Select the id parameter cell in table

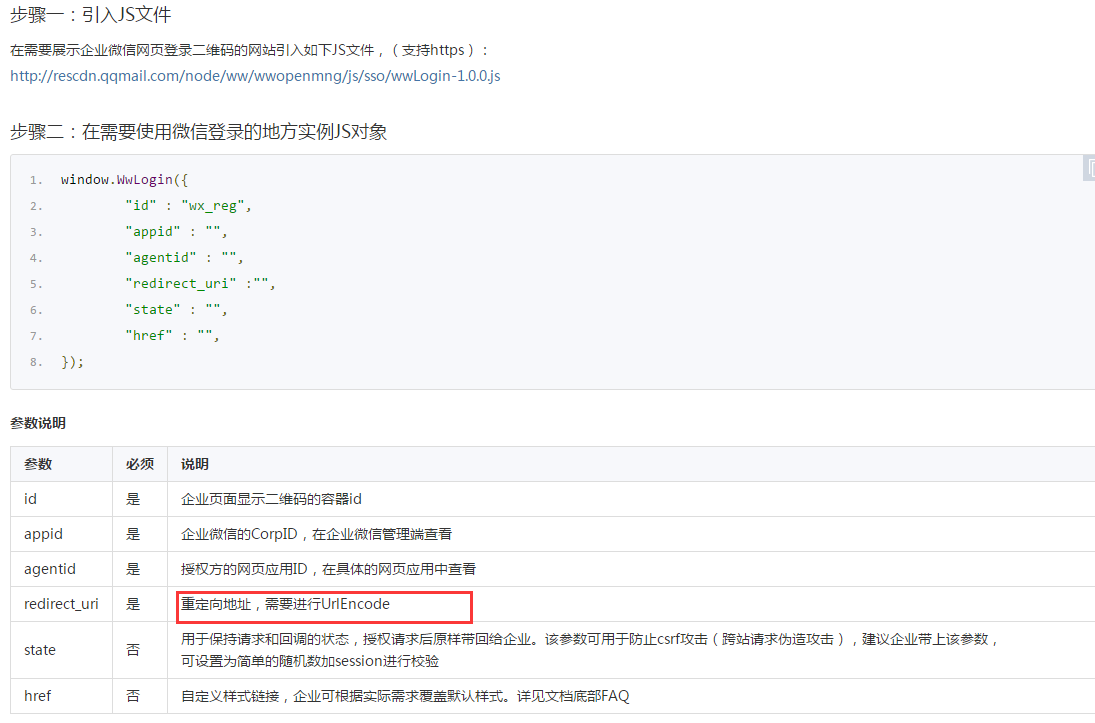point(31,499)
